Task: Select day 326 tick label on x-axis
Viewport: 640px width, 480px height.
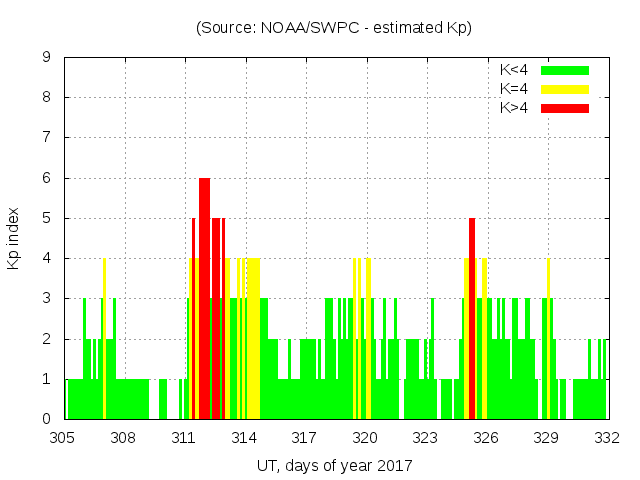Action: (486, 437)
